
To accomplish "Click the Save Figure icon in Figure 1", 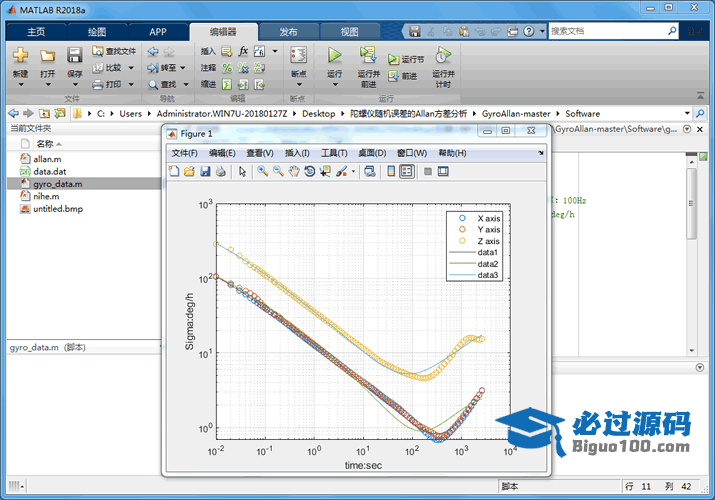I will [205, 171].
